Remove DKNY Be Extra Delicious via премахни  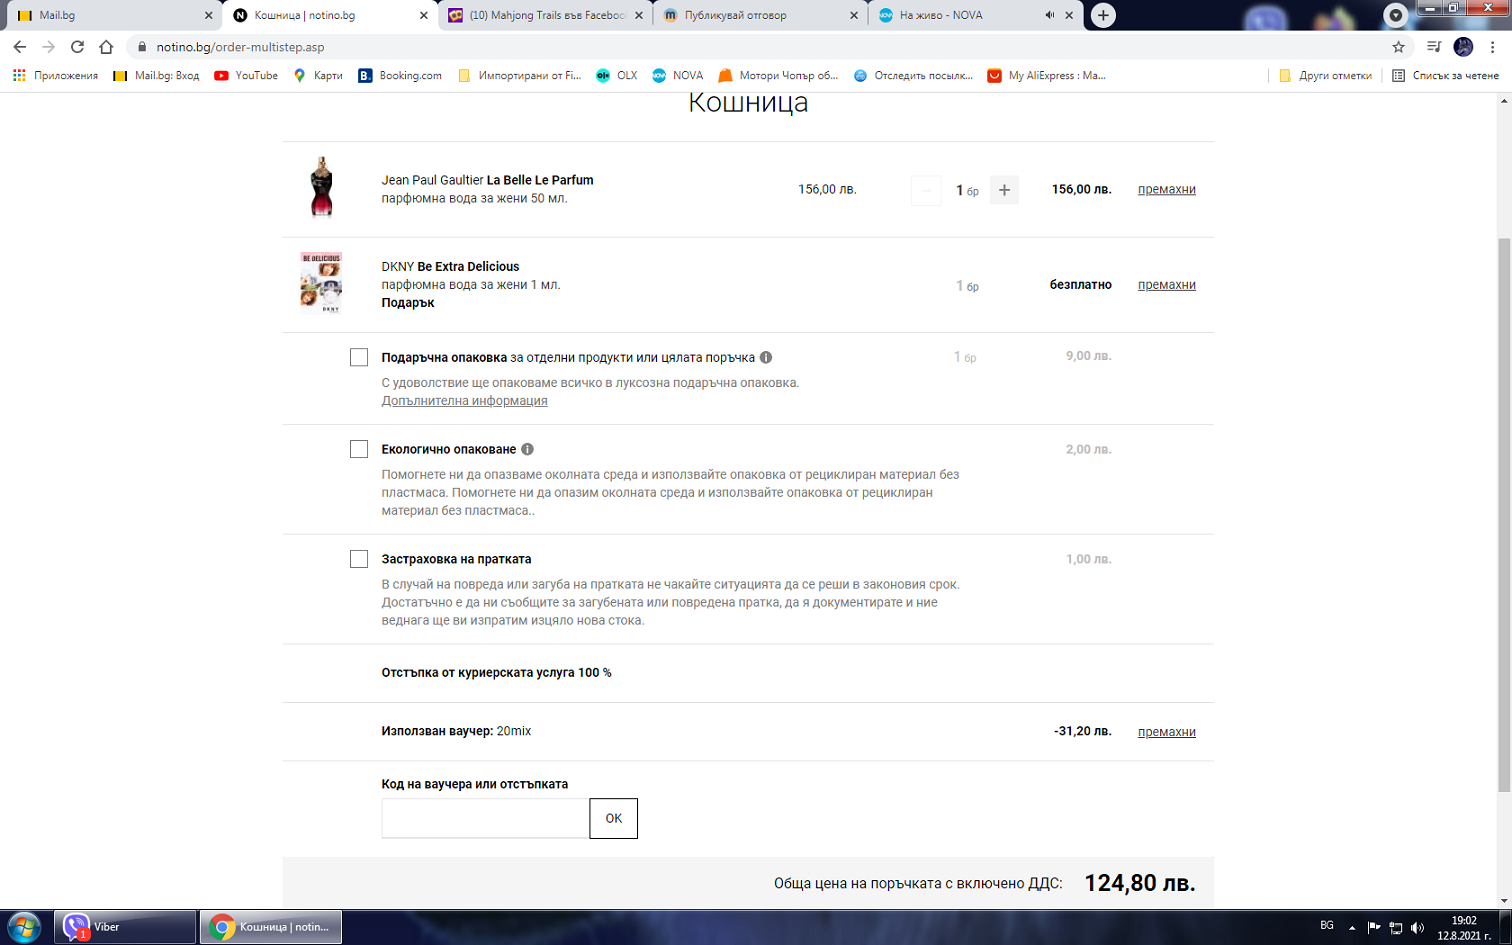(1166, 285)
